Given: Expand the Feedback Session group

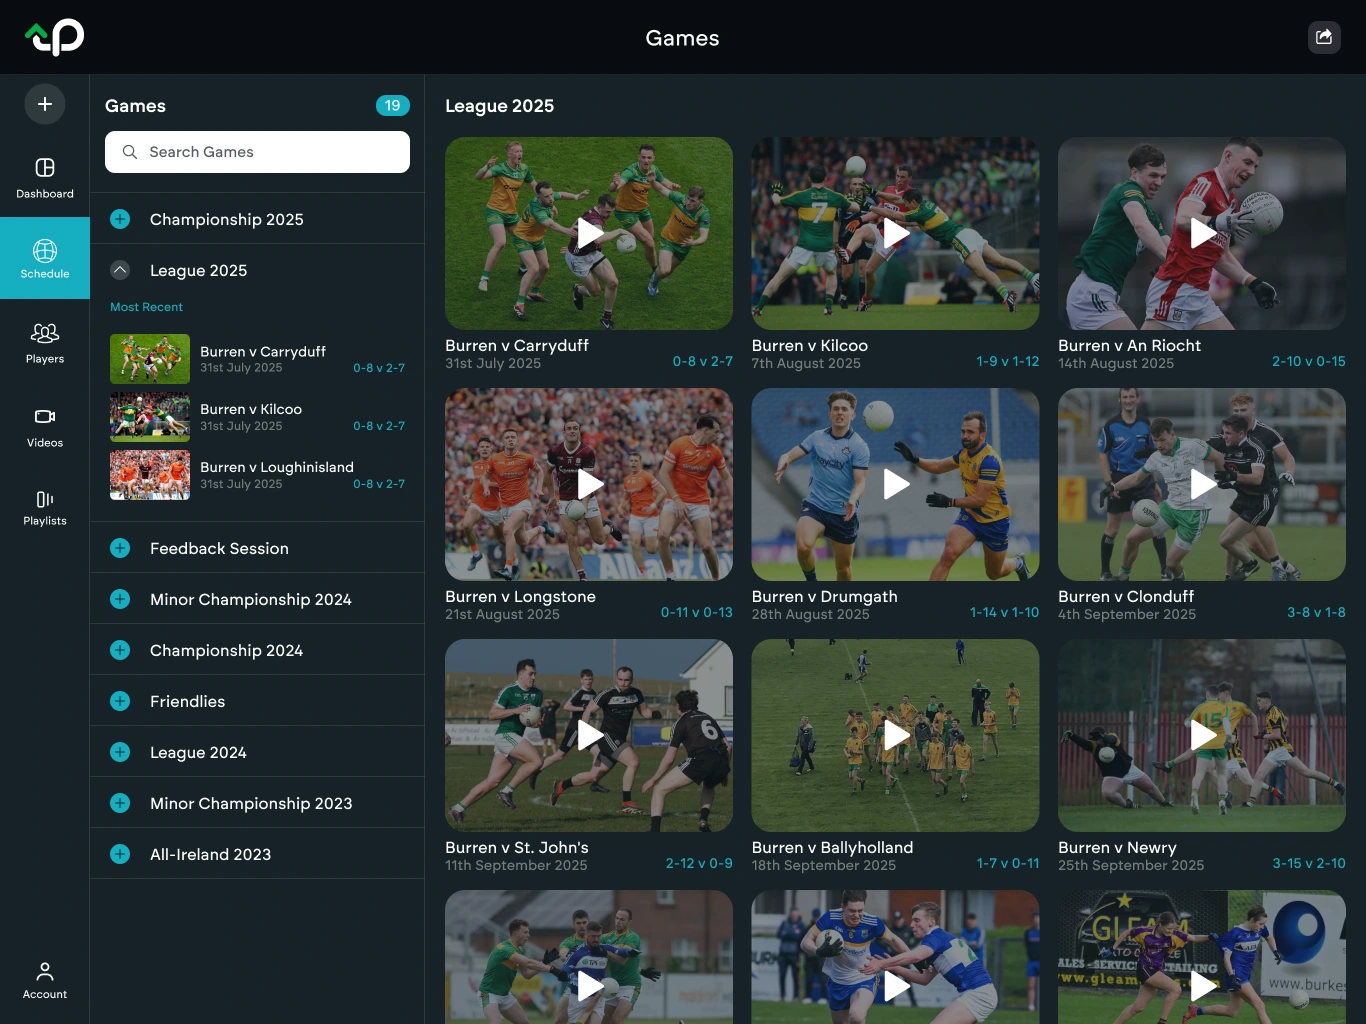Looking at the screenshot, I should [x=120, y=548].
